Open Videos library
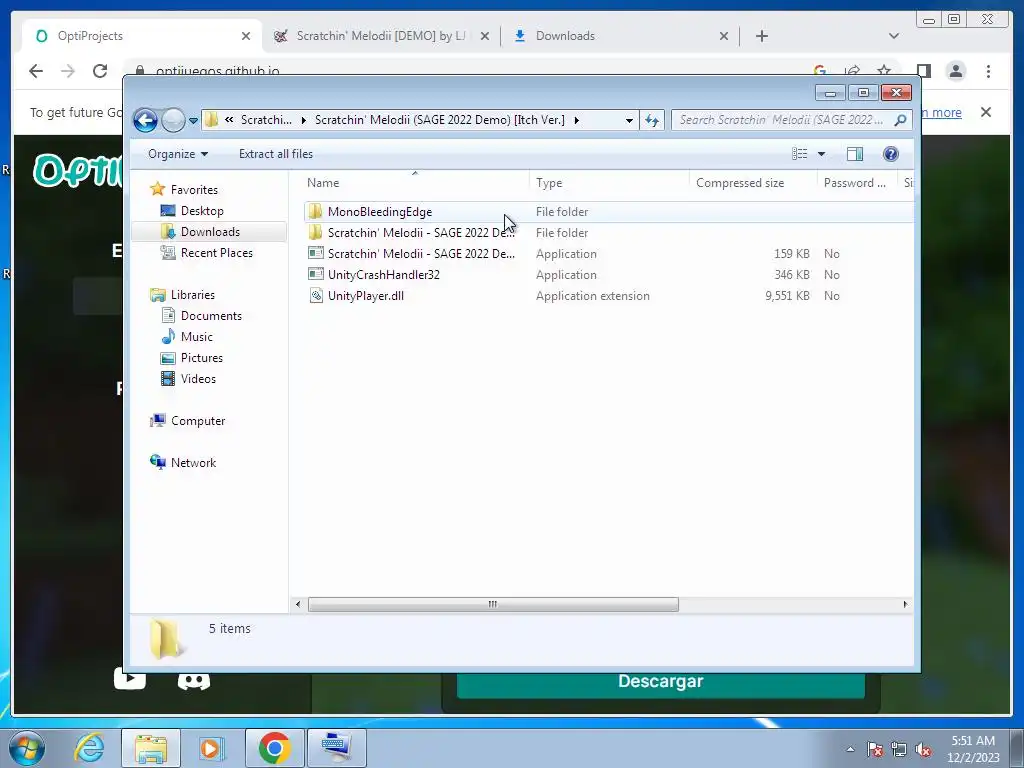1024x768 pixels. [198, 379]
